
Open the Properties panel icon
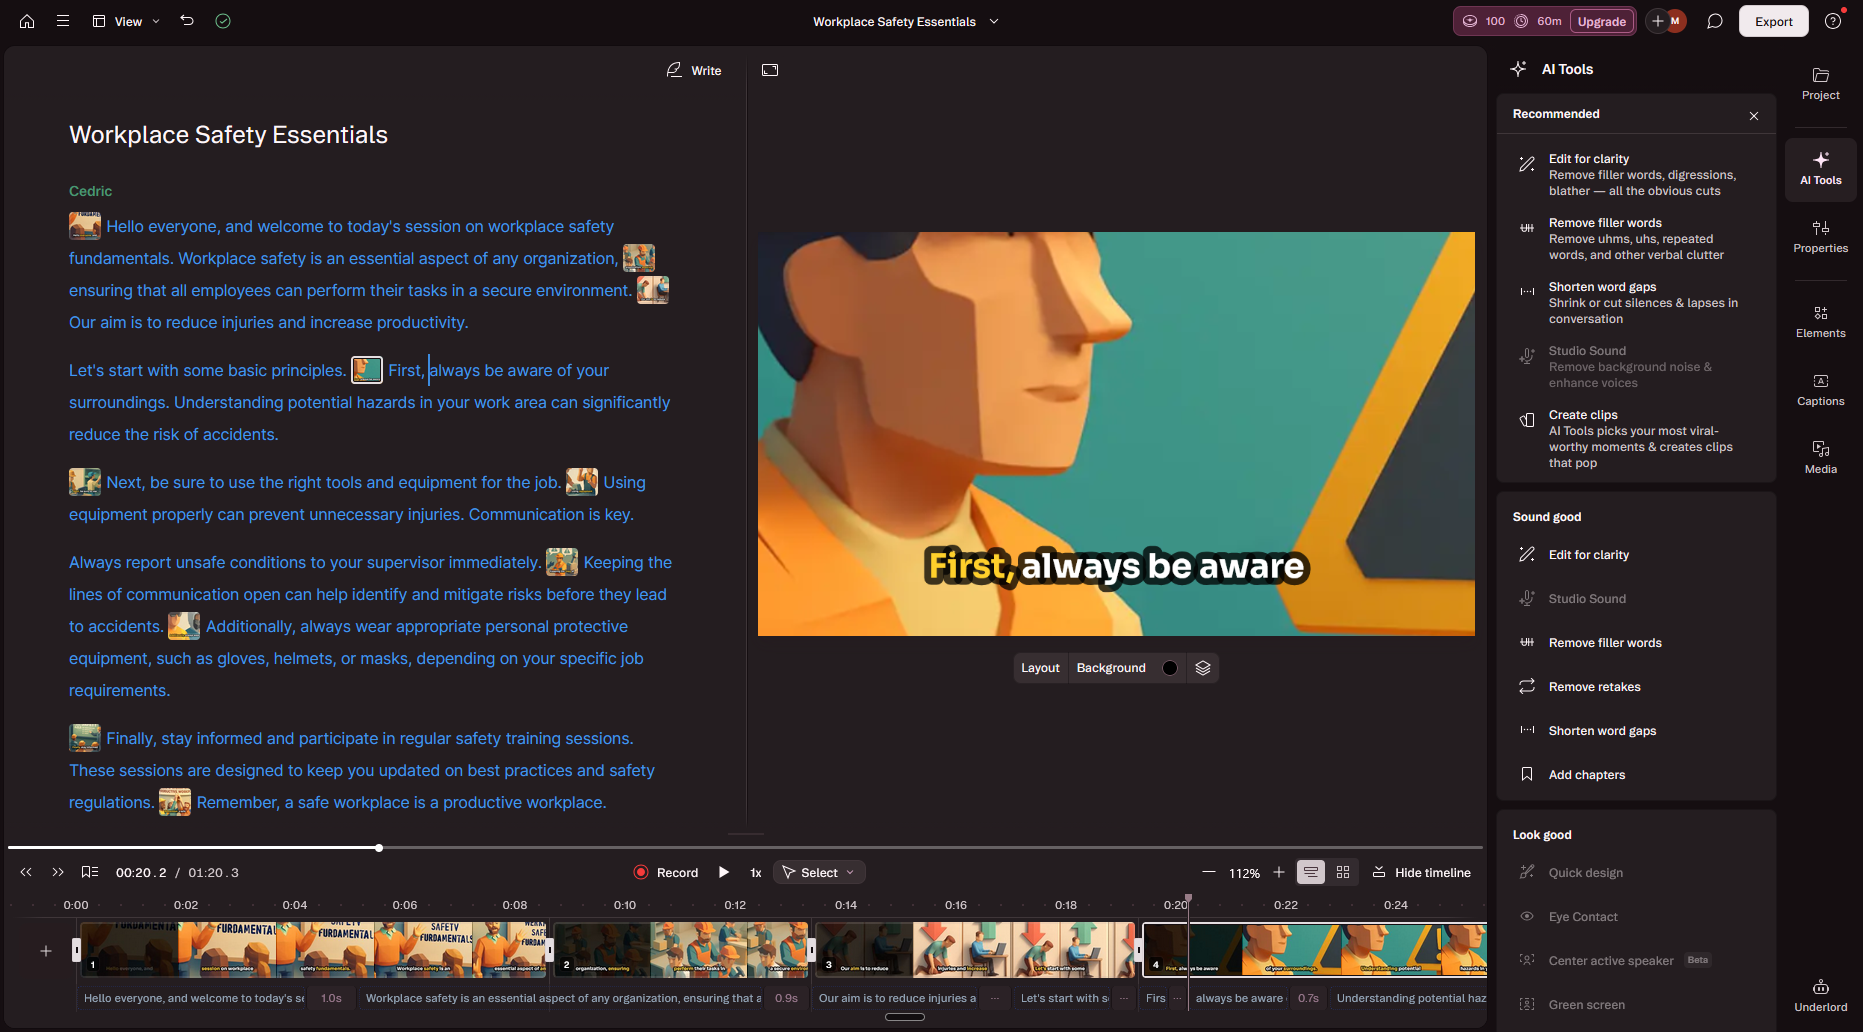(x=1820, y=236)
